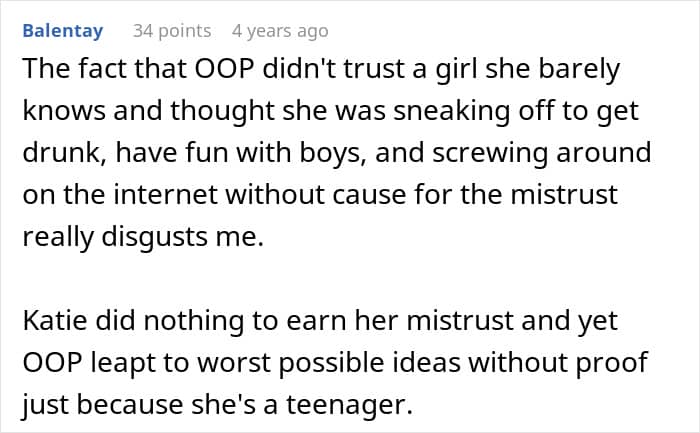The width and height of the screenshot is (700, 433).
Task: Open the Balentay user profile link
Action: tap(62, 31)
